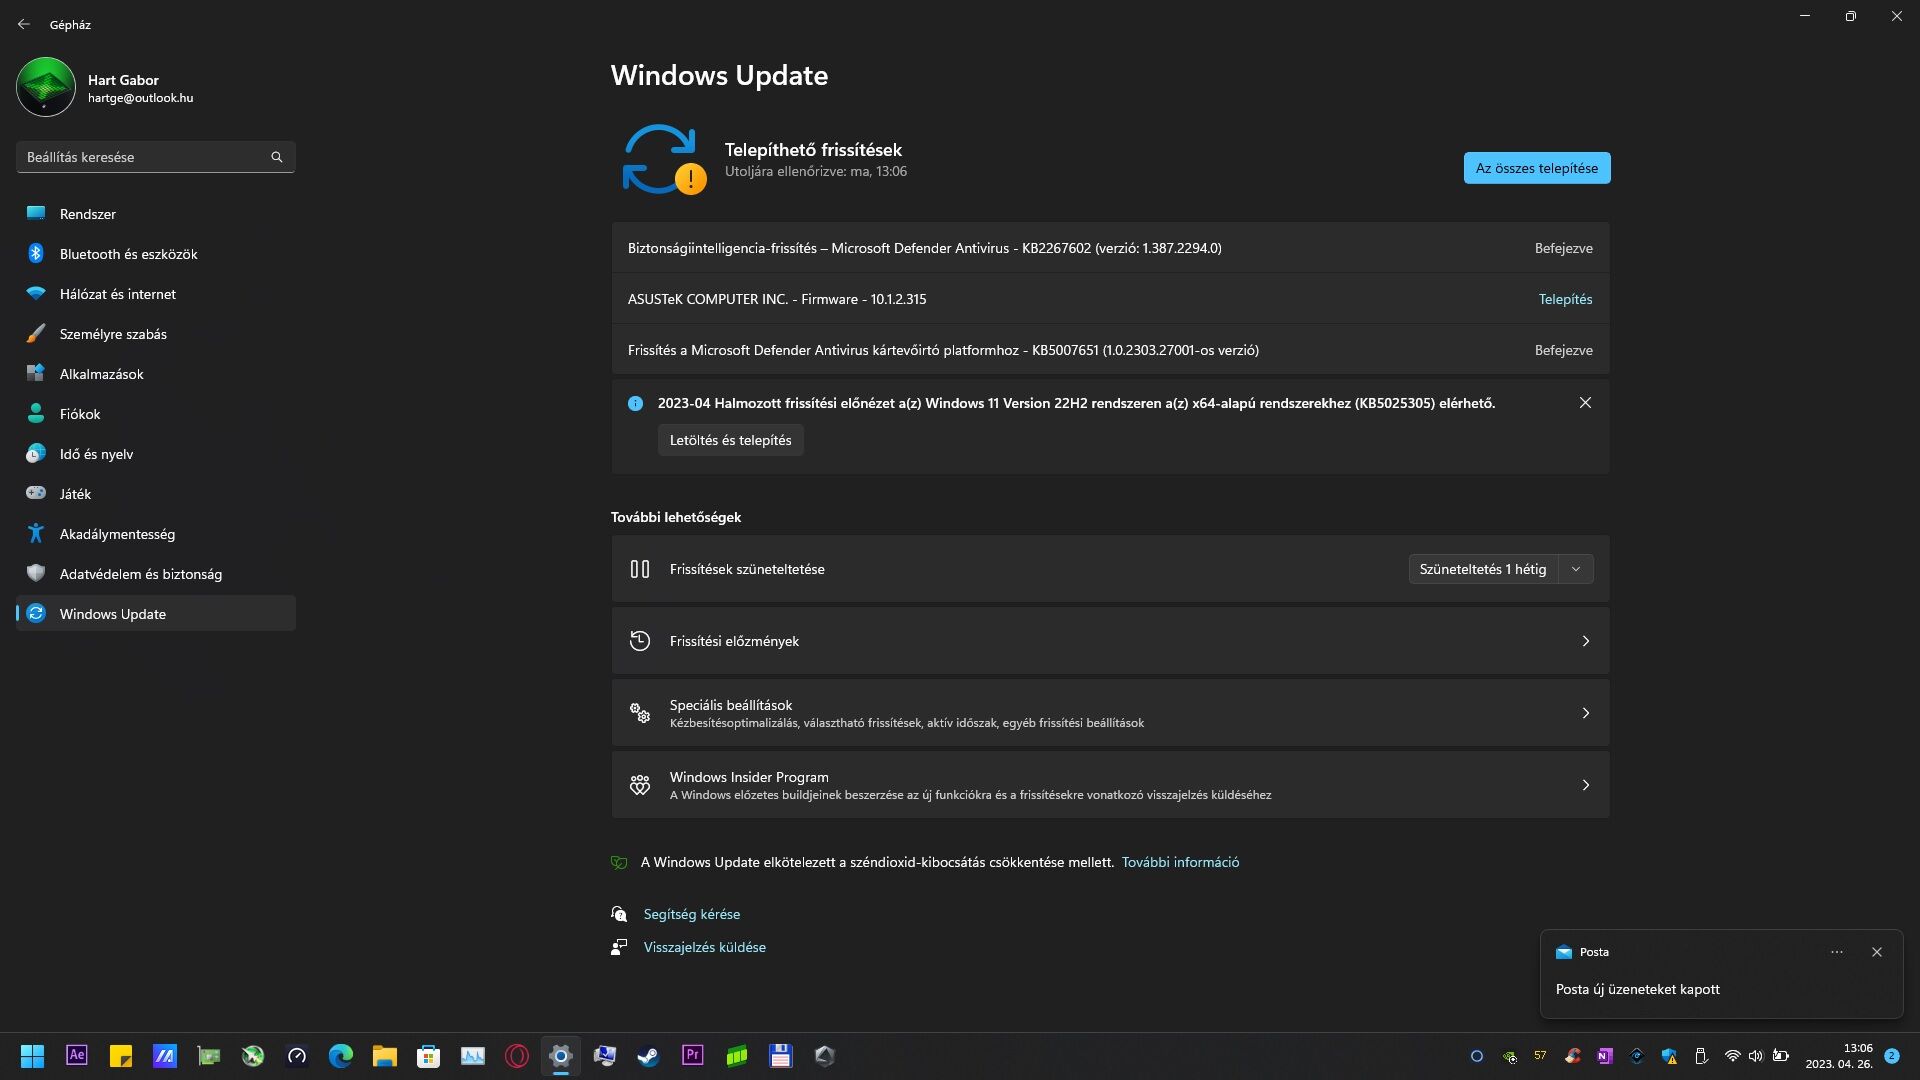The image size is (1920, 1080).
Task: Click the Settings gear taskbar icon
Action: point(561,1056)
